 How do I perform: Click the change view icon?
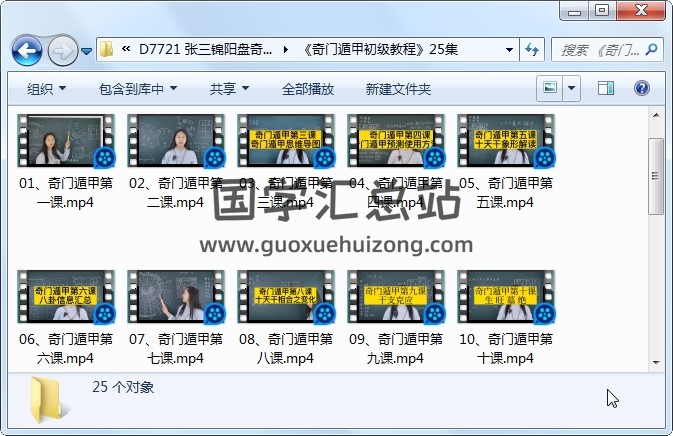(x=550, y=89)
